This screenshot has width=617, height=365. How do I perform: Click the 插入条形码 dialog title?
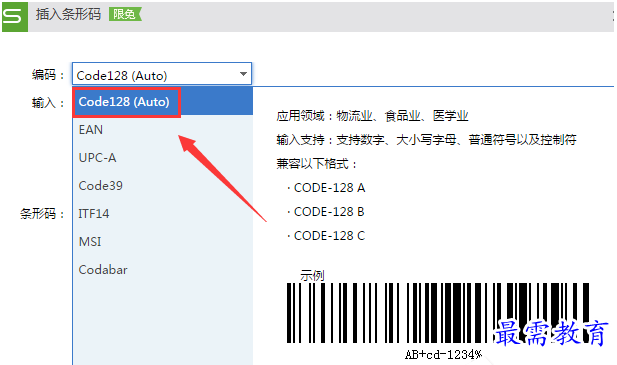click(68, 14)
